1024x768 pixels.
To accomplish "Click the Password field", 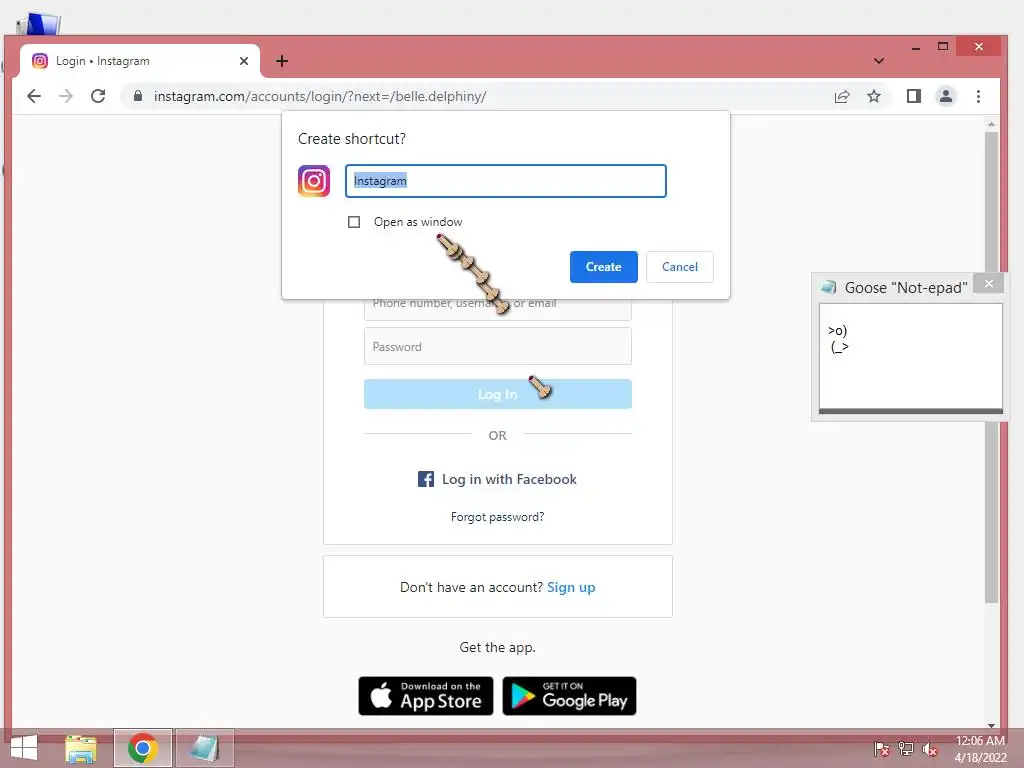I will (x=498, y=346).
